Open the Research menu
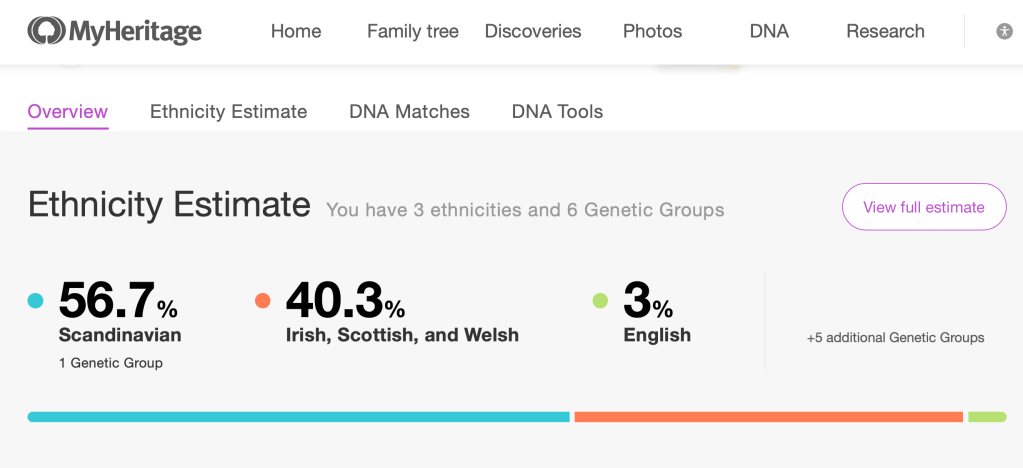The image size is (1023, 468). [885, 32]
